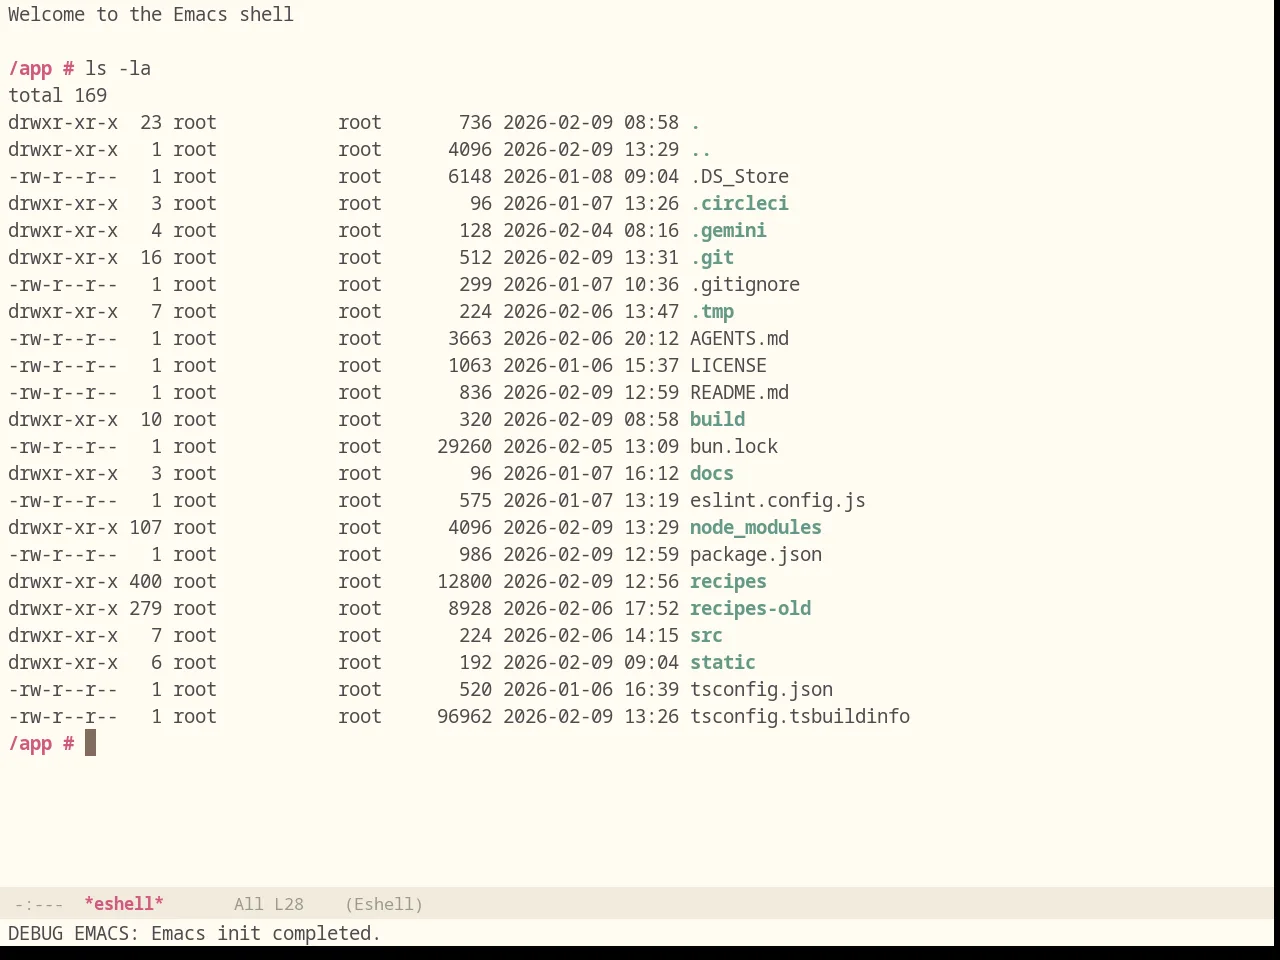Click the (Eshell) major mode indicator
This screenshot has width=1280, height=960.
384,904
